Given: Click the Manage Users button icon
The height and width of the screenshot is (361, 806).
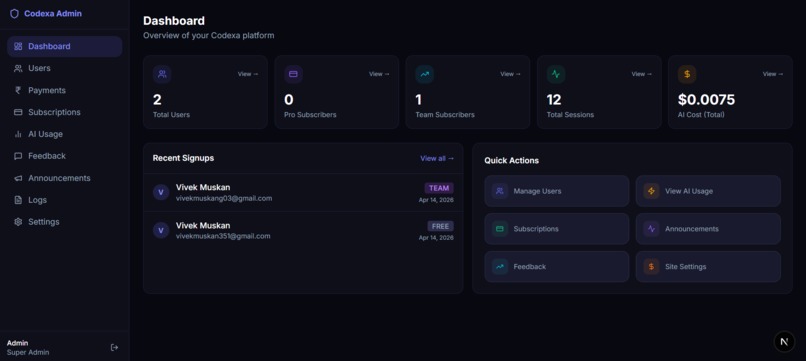Looking at the screenshot, I should [500, 191].
